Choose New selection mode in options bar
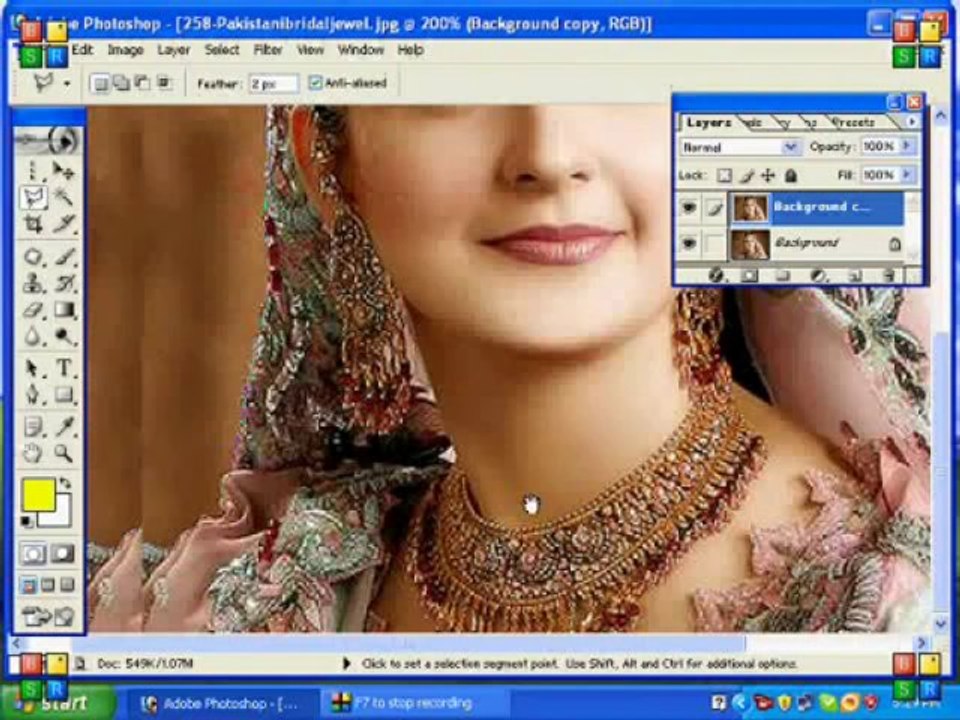 (101, 83)
